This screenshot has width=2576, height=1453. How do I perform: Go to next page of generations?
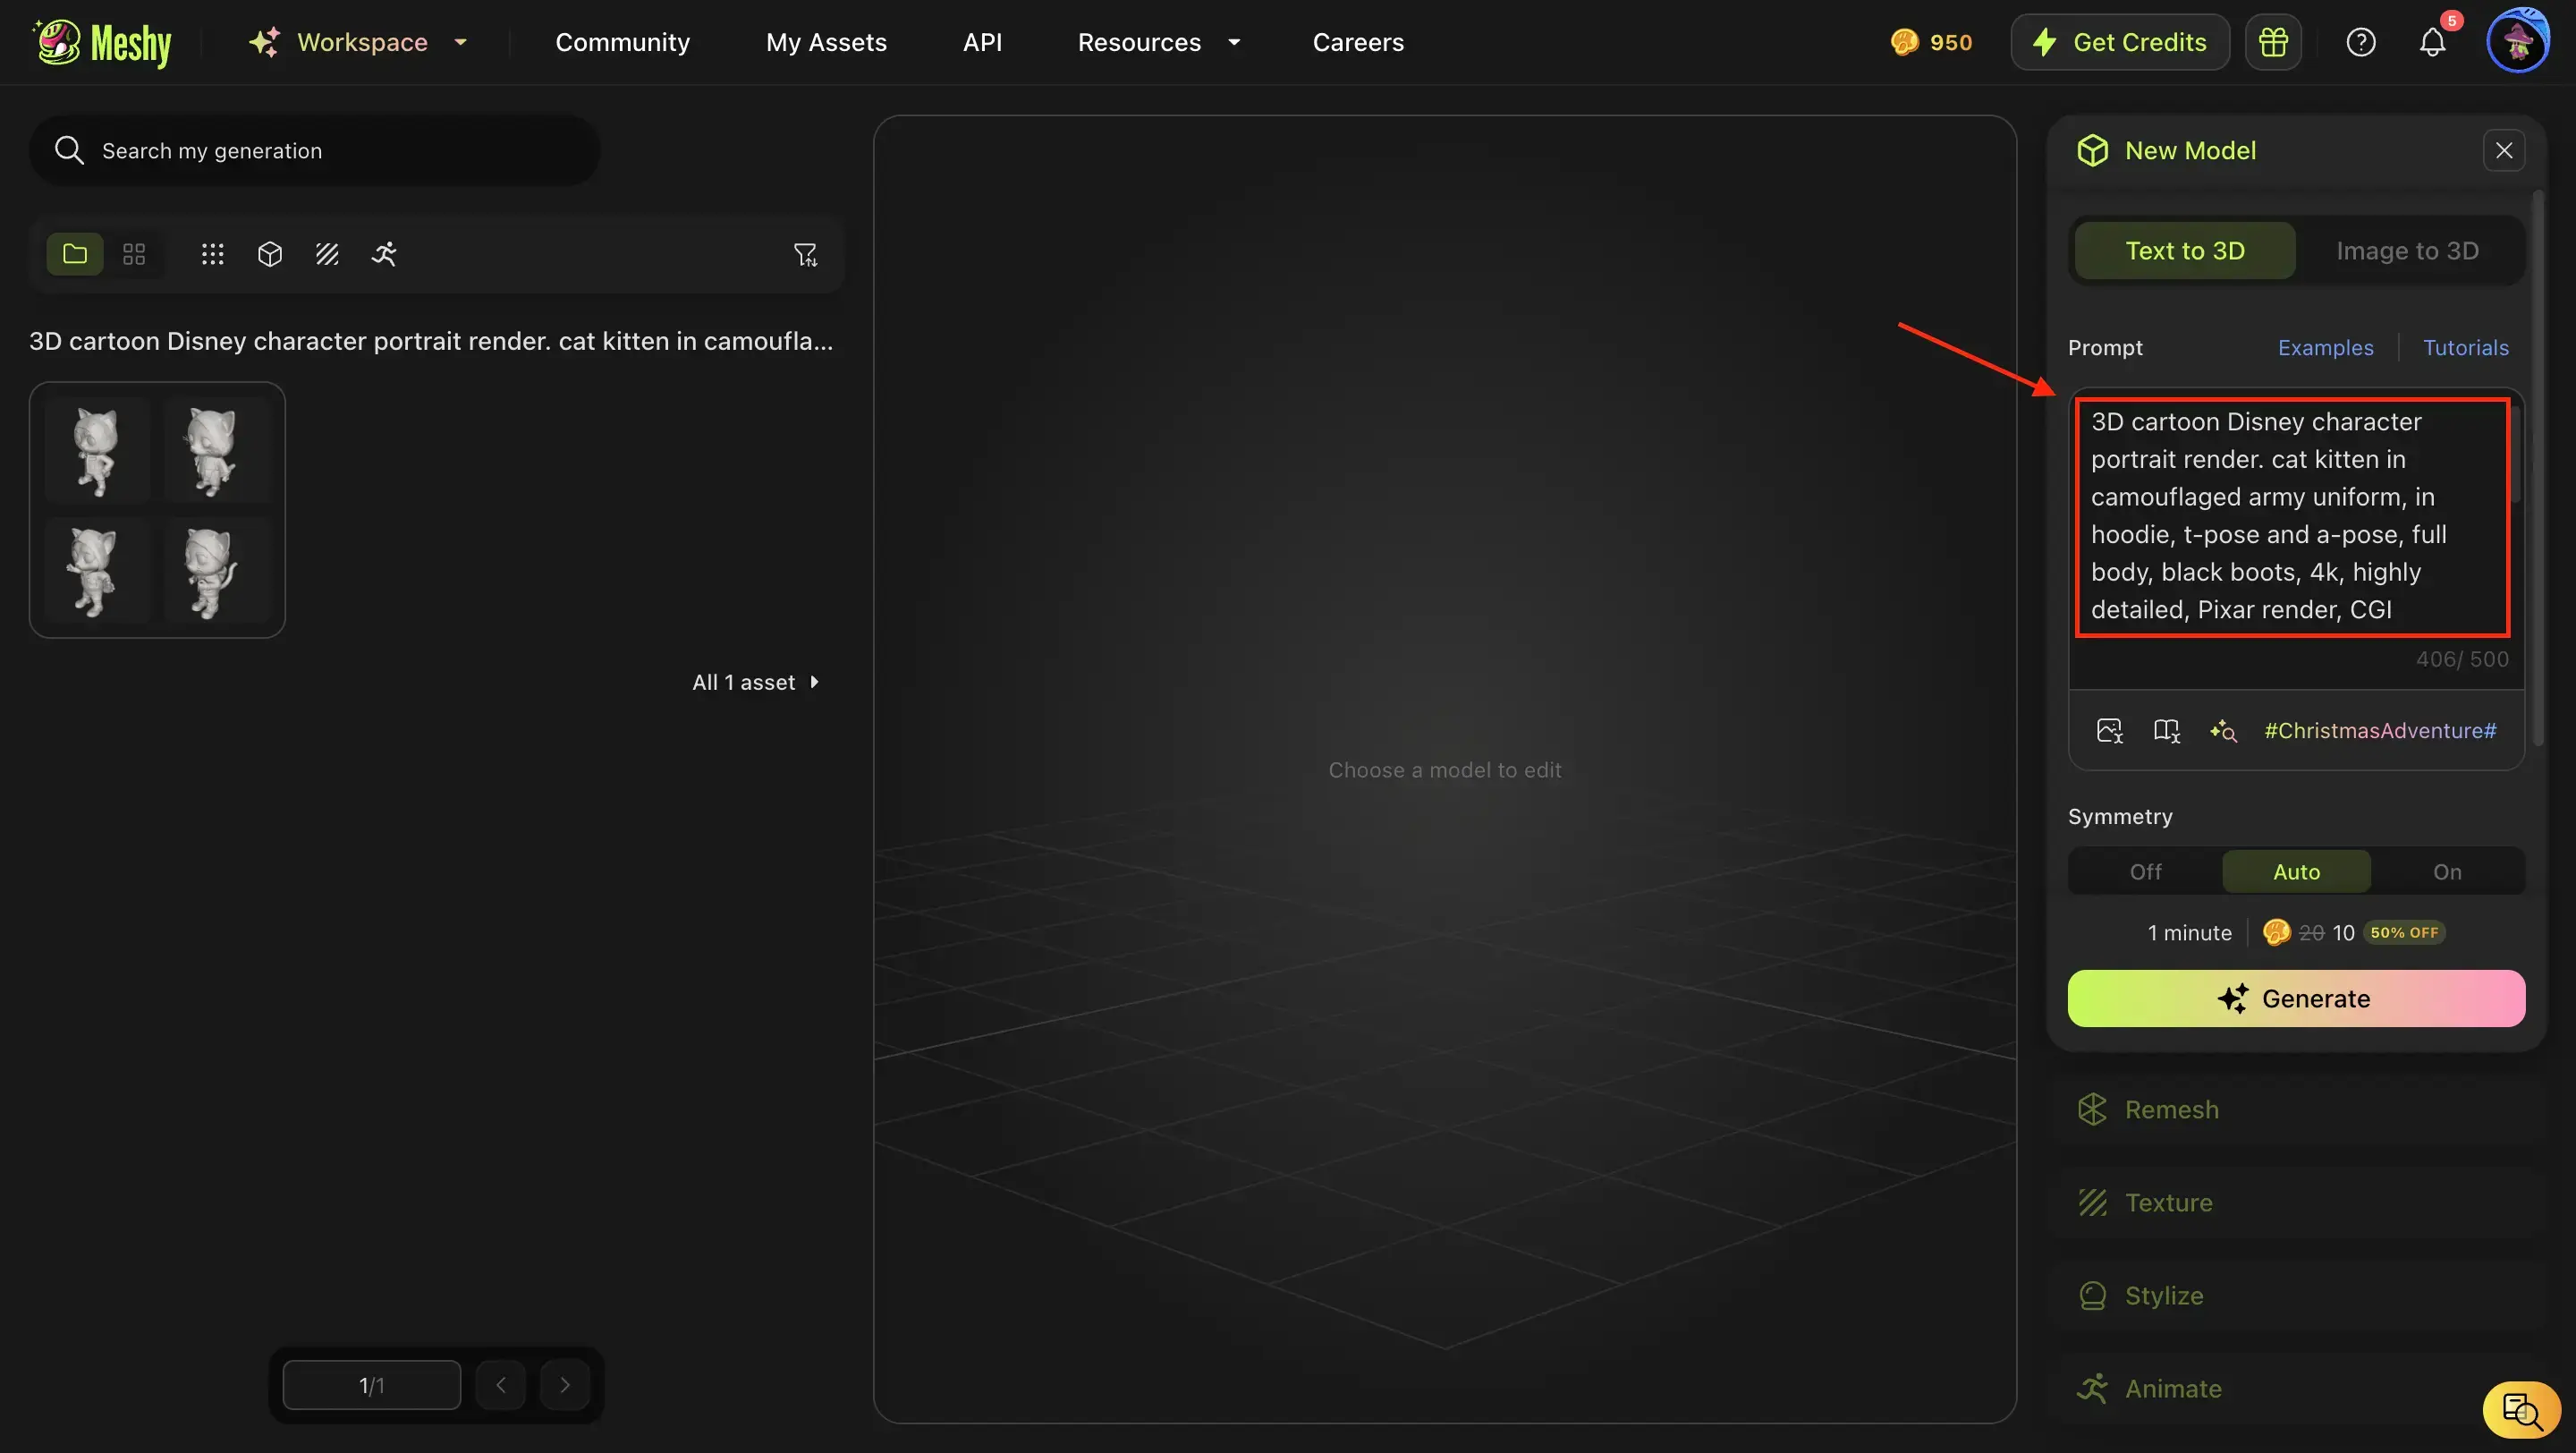[565, 1384]
